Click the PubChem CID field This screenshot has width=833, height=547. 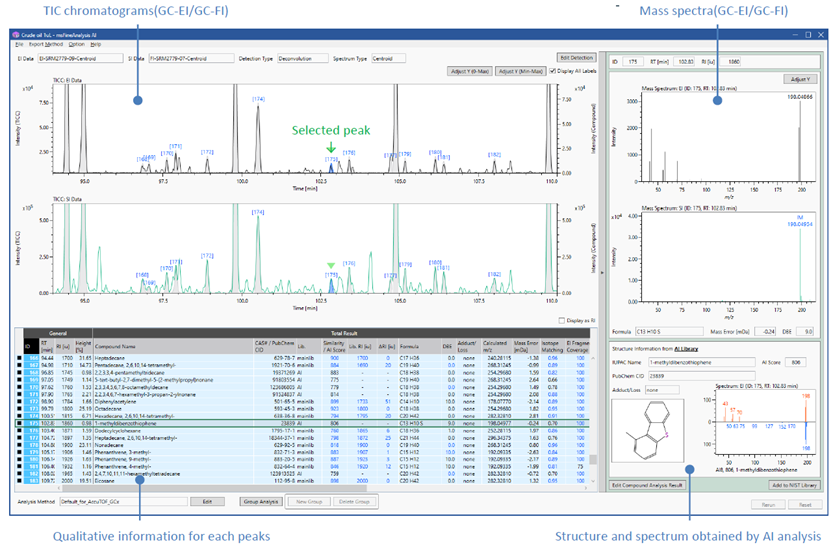click(x=702, y=376)
